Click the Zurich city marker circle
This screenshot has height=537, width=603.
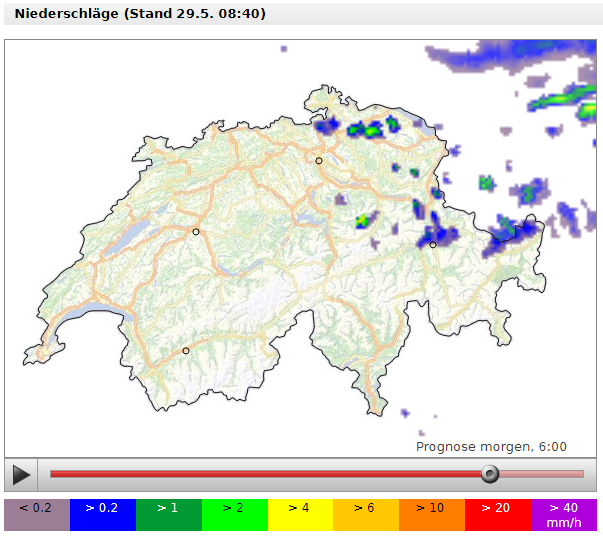(319, 161)
